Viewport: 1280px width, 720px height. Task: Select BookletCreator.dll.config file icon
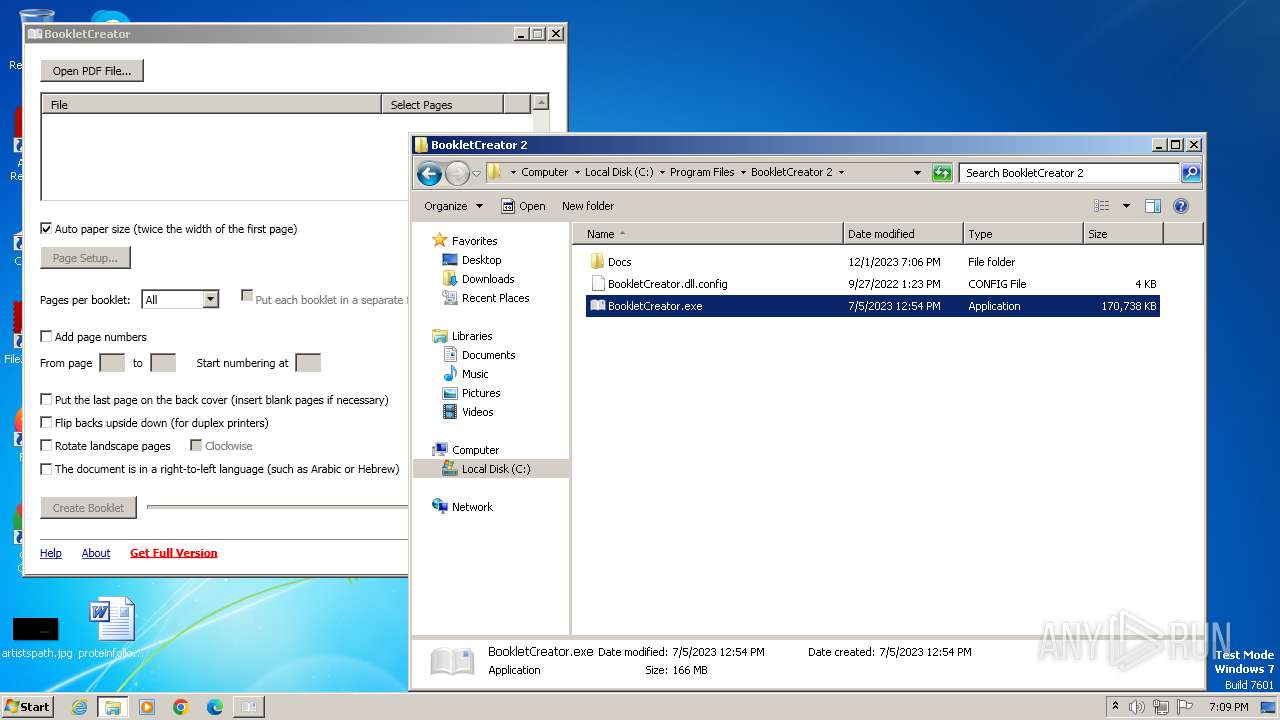598,284
